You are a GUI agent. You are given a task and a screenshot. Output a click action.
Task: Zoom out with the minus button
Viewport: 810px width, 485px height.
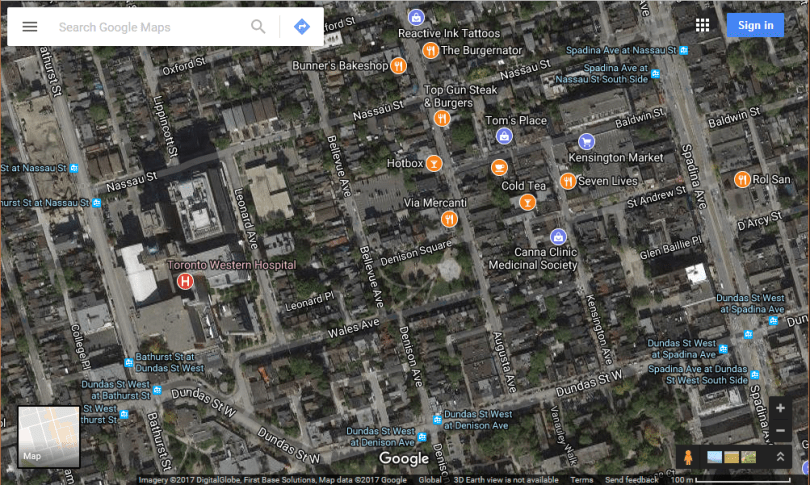click(780, 431)
